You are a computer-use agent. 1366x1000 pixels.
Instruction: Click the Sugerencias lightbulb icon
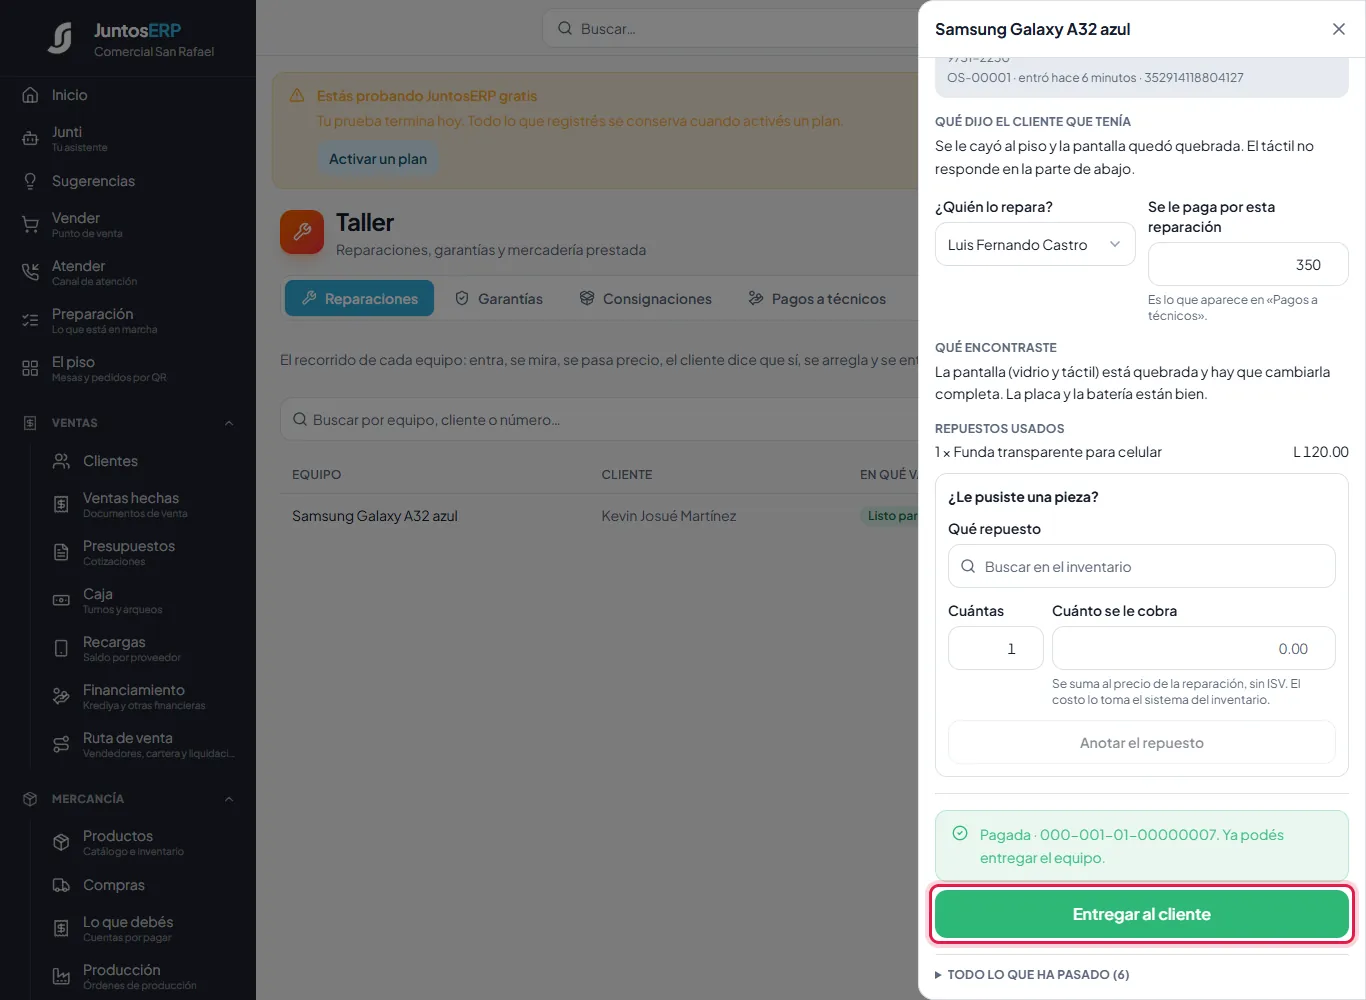[30, 181]
